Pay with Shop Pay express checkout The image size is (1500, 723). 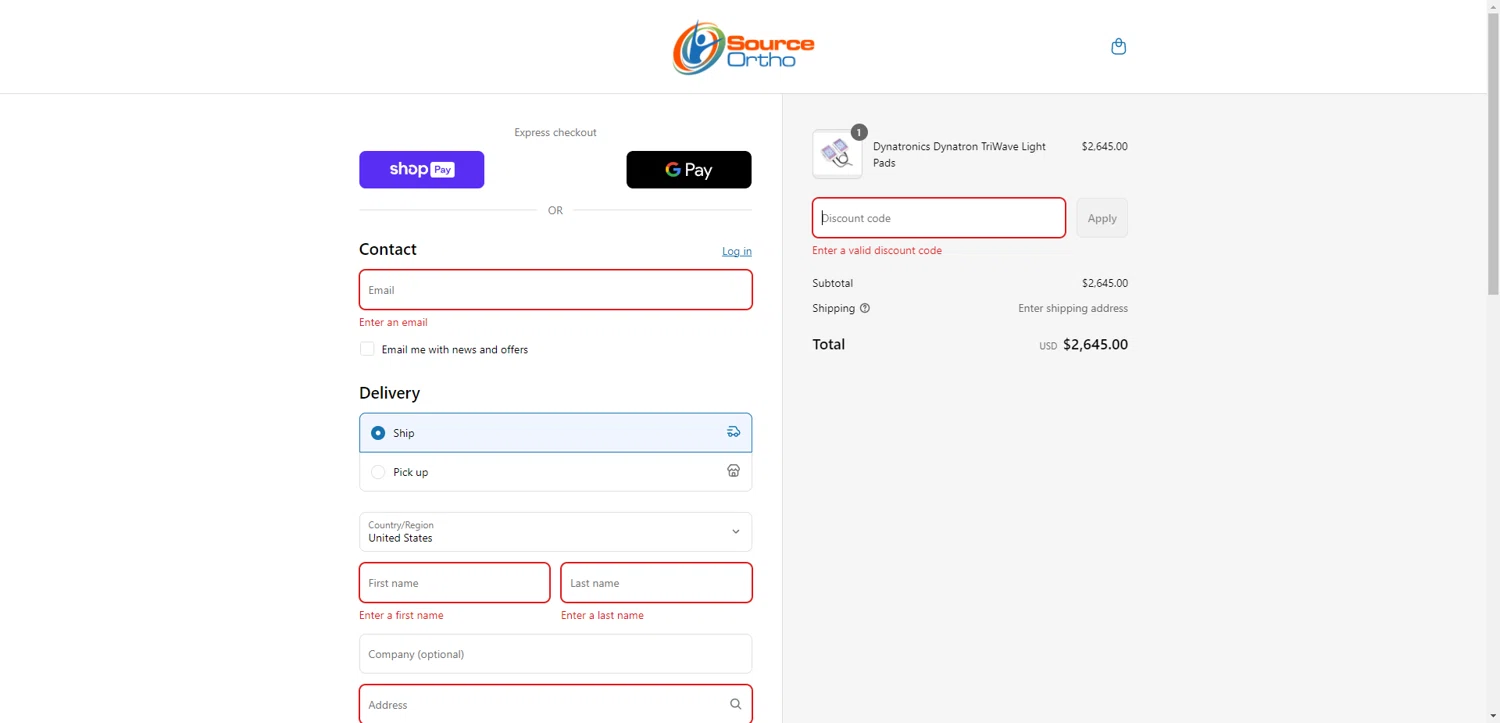[422, 170]
